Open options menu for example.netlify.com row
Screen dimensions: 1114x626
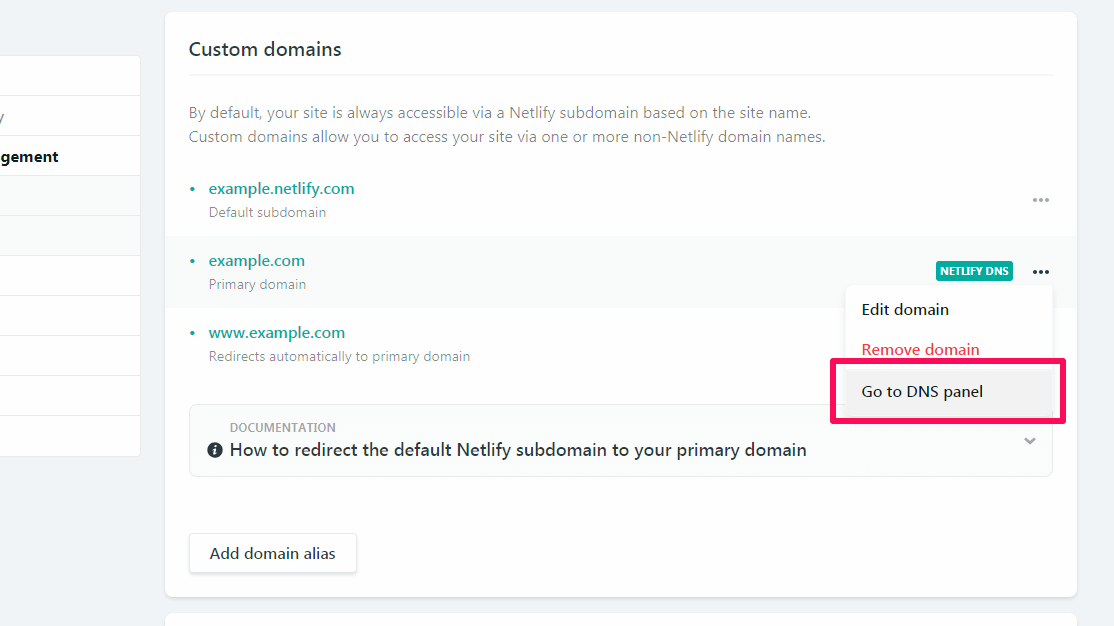tap(1040, 199)
